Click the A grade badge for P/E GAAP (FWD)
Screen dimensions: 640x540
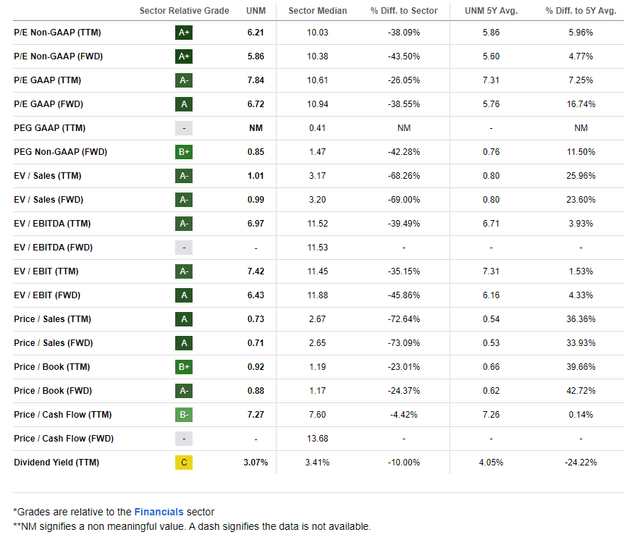(184, 104)
